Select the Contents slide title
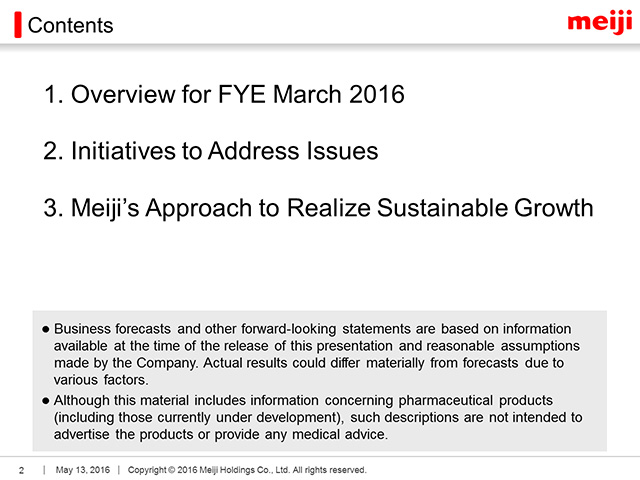The image size is (640, 480). pyautogui.click(x=70, y=25)
